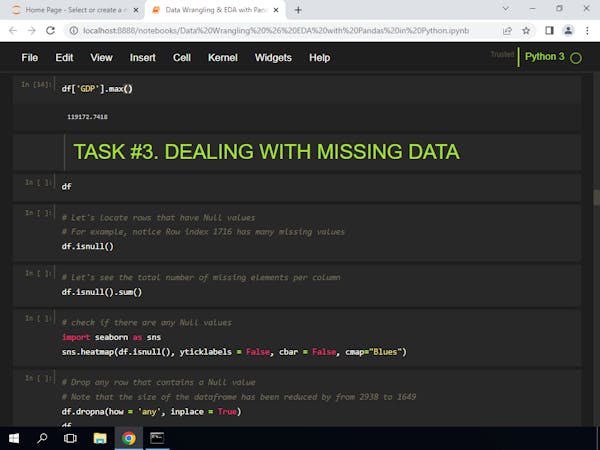Click the Drop any row with Null value comment
Image resolution: width=600 pixels, height=450 pixels.
[x=158, y=382]
